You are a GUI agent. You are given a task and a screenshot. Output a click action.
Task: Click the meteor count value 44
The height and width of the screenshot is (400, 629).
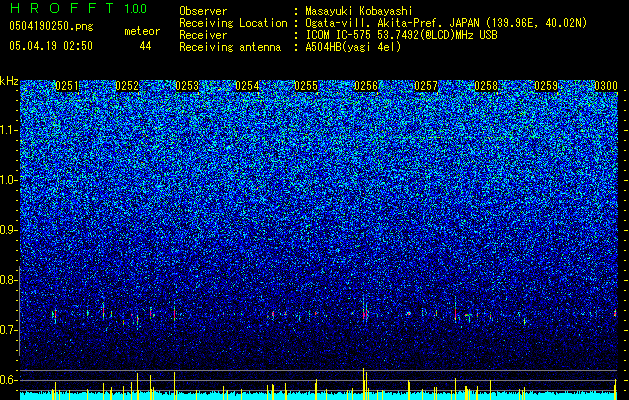[x=145, y=46]
